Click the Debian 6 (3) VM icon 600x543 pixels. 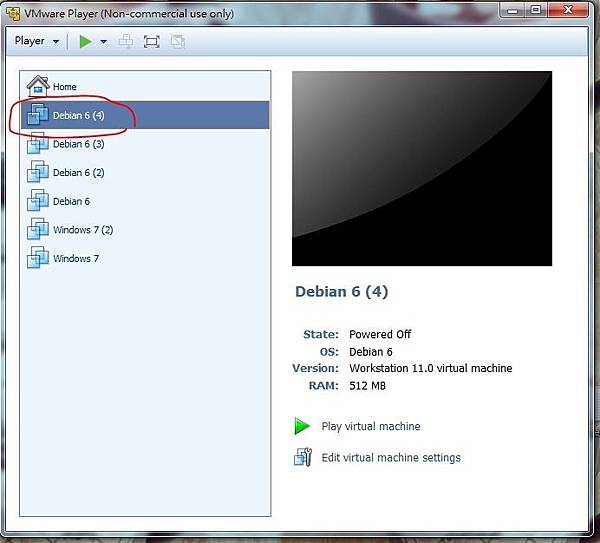click(38, 143)
